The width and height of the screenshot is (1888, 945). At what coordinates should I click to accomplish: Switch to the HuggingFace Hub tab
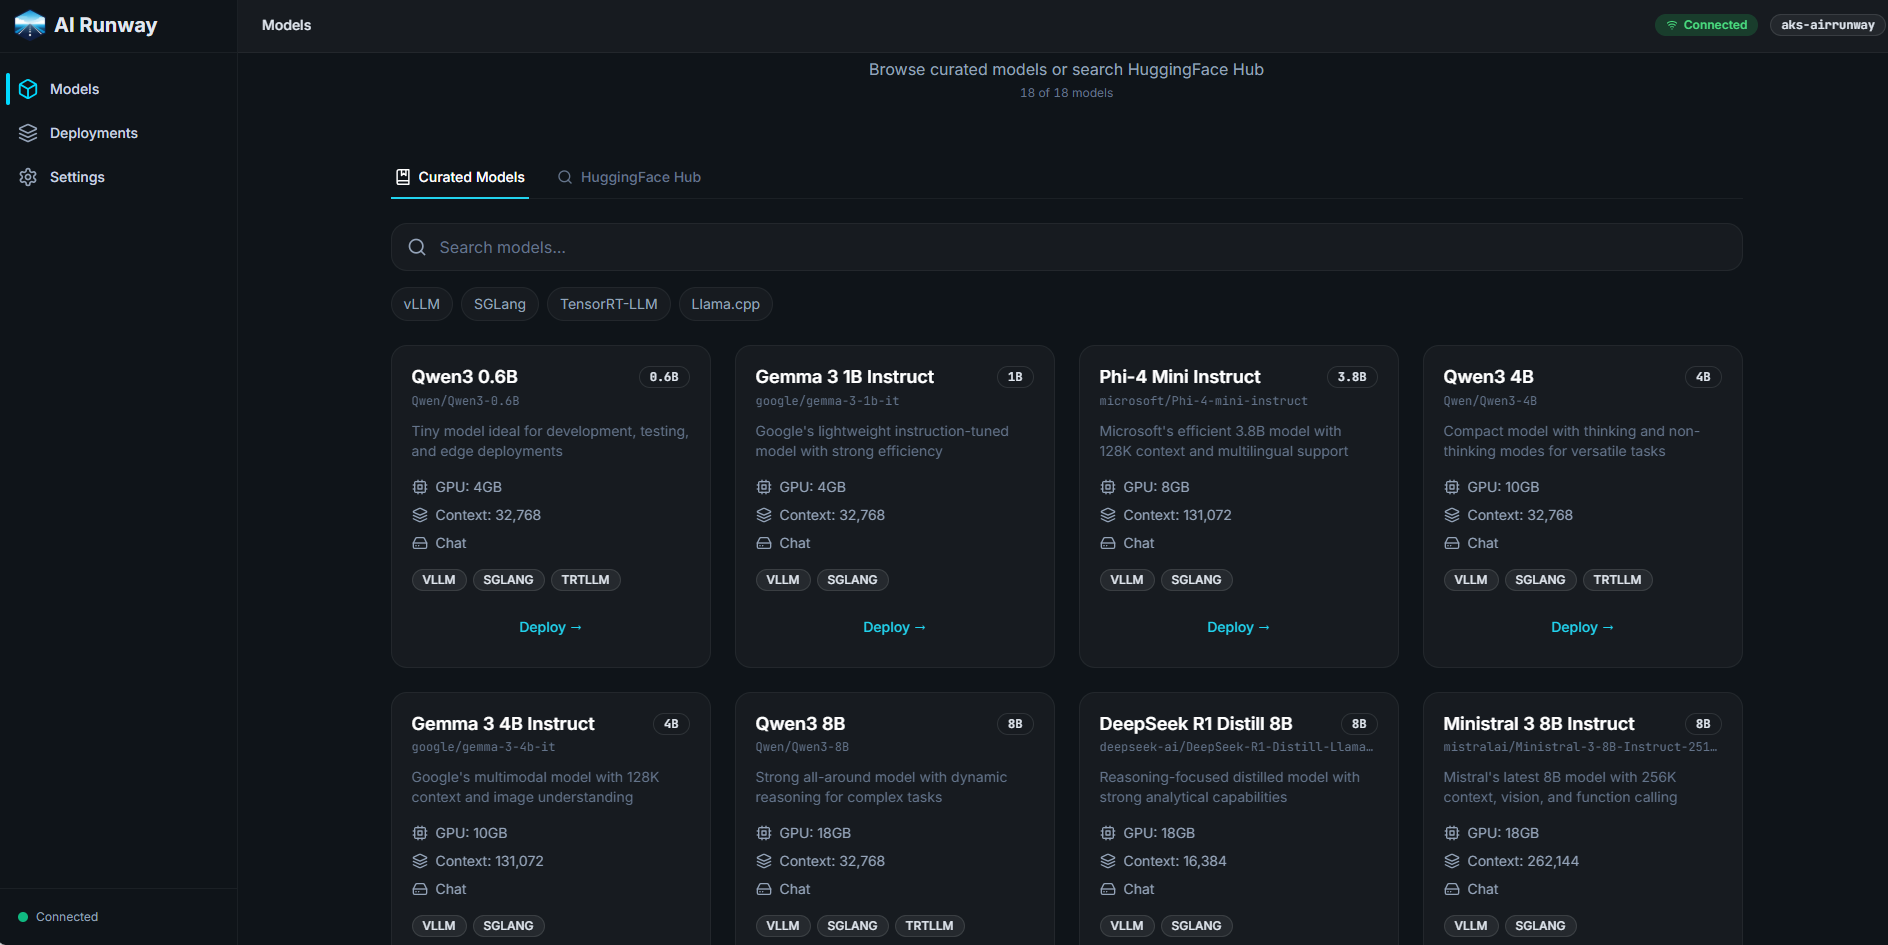[x=629, y=177]
